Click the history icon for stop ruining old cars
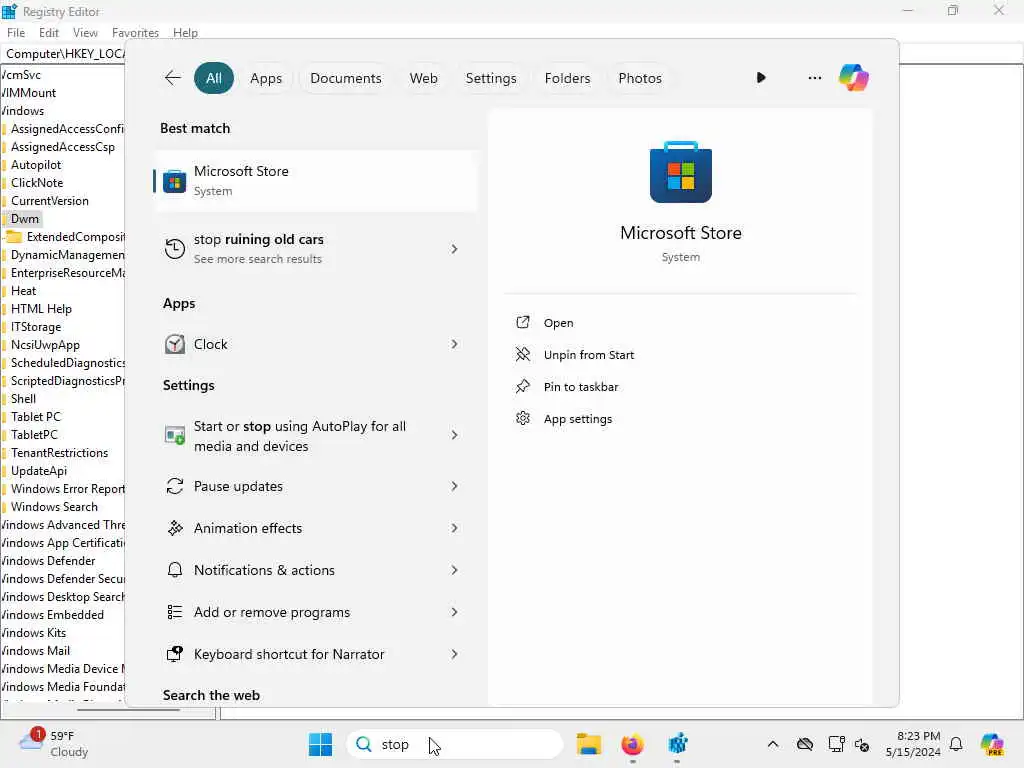Image resolution: width=1024 pixels, height=768 pixels. [x=174, y=249]
